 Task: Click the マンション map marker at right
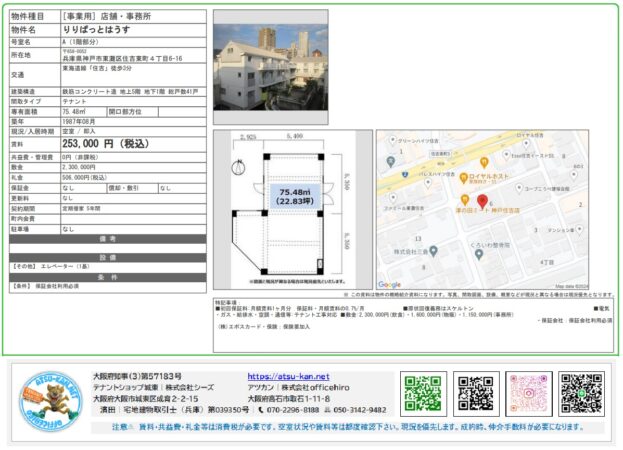click(x=579, y=229)
